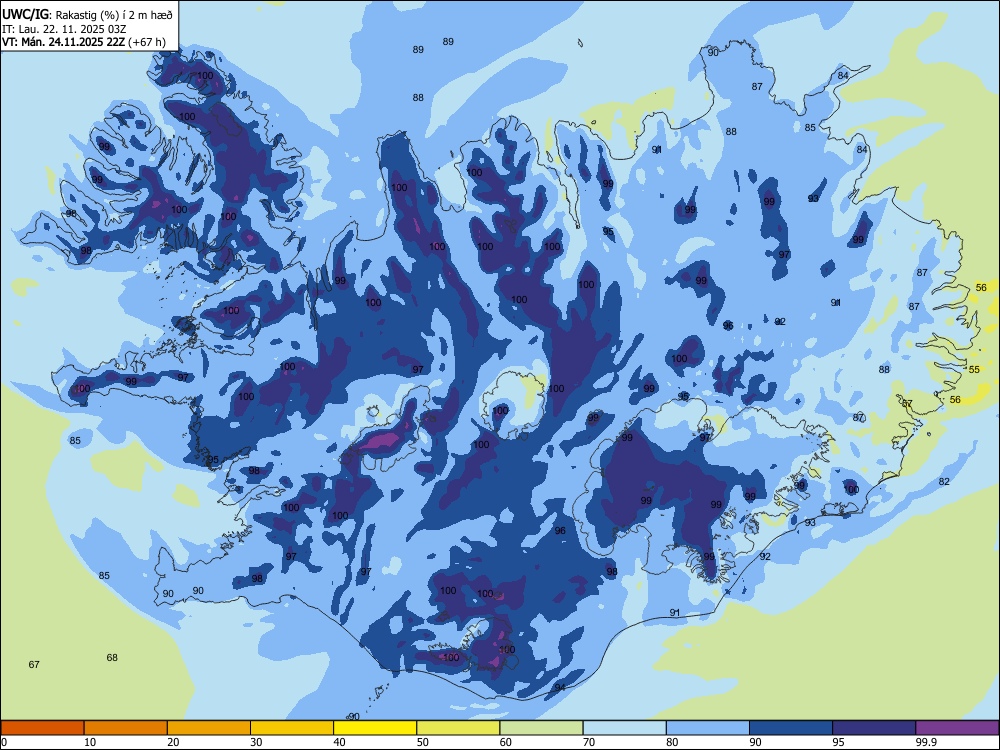Click the light blue 70–80 legend swatch
Viewport: 1000px width, 750px height.
pyautogui.click(x=624, y=728)
